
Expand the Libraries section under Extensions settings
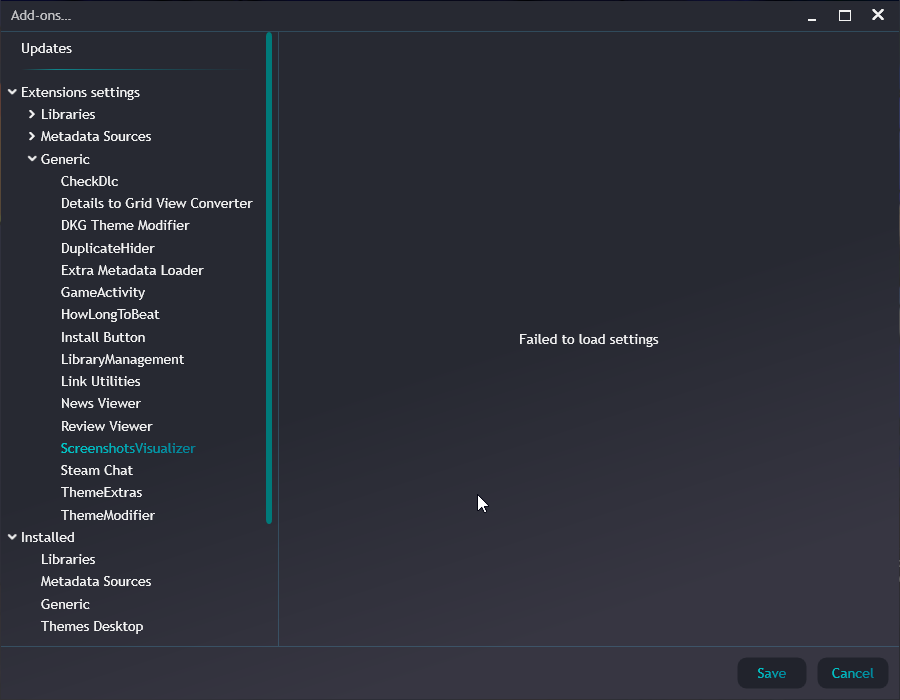[x=33, y=113]
